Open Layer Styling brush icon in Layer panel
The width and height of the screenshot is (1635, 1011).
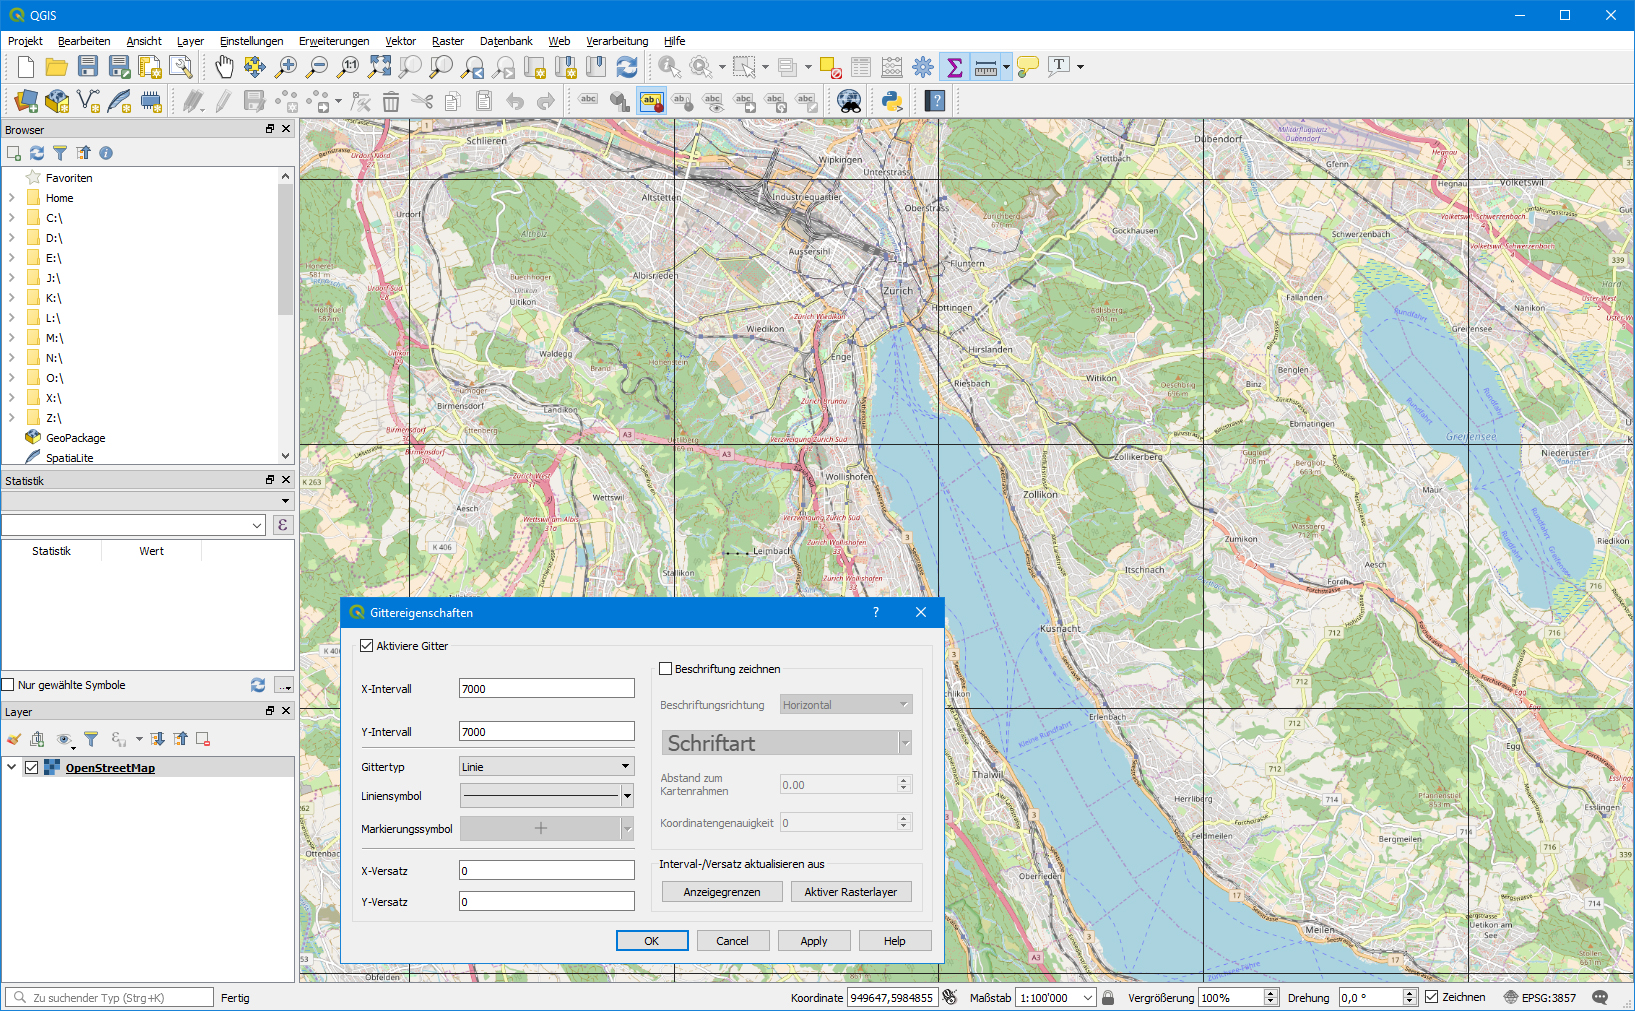14,739
